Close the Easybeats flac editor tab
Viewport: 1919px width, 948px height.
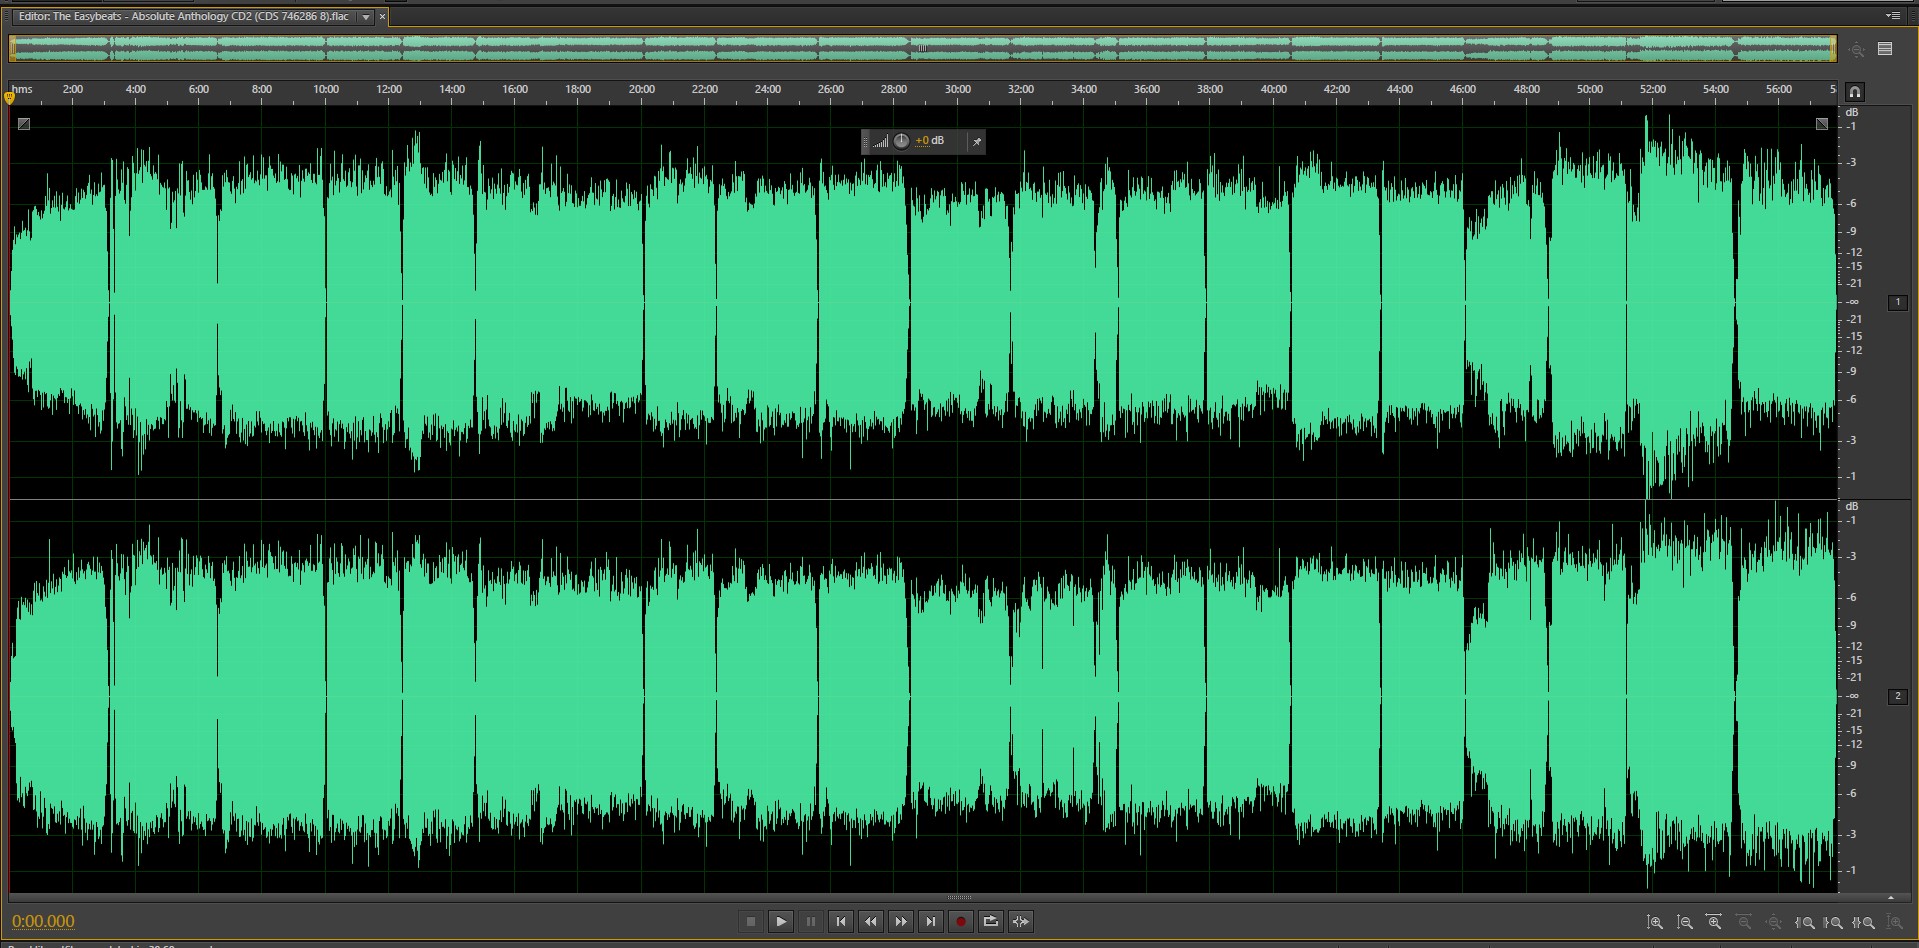382,17
